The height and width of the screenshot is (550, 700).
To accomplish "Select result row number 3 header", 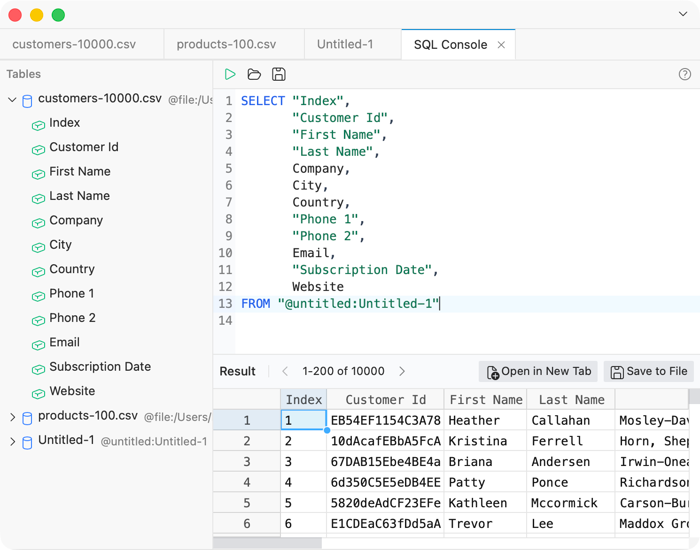I will [247, 462].
